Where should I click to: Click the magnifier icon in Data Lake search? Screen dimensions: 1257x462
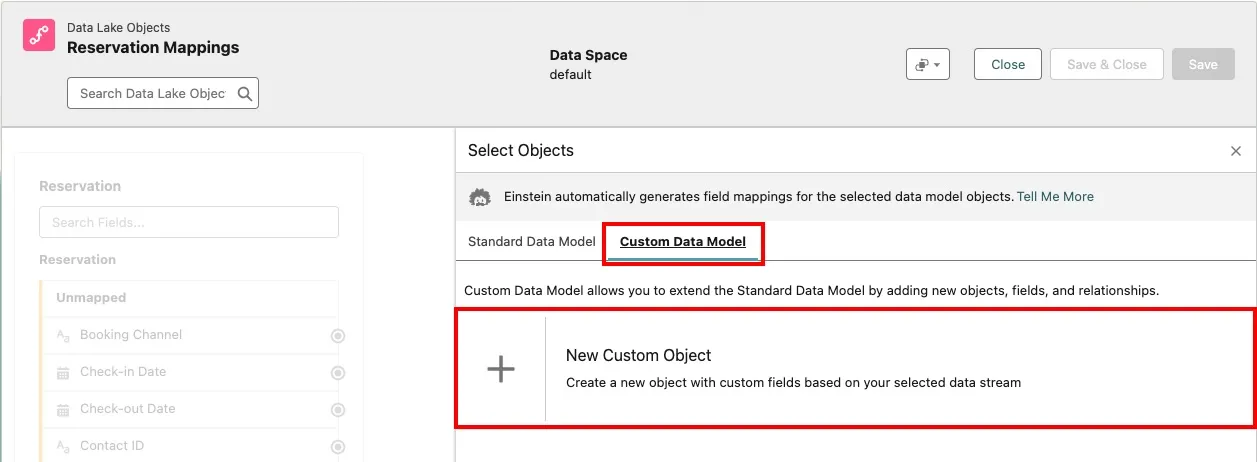tap(244, 93)
